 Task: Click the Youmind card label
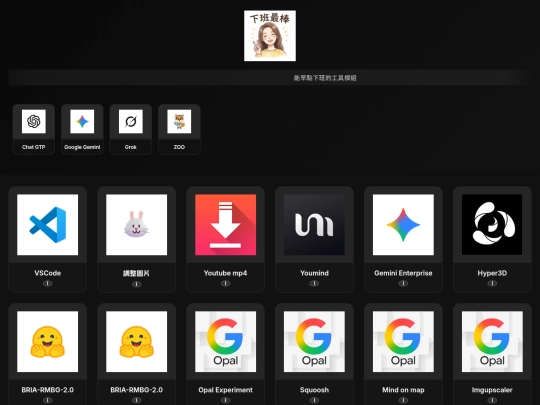pyautogui.click(x=314, y=273)
